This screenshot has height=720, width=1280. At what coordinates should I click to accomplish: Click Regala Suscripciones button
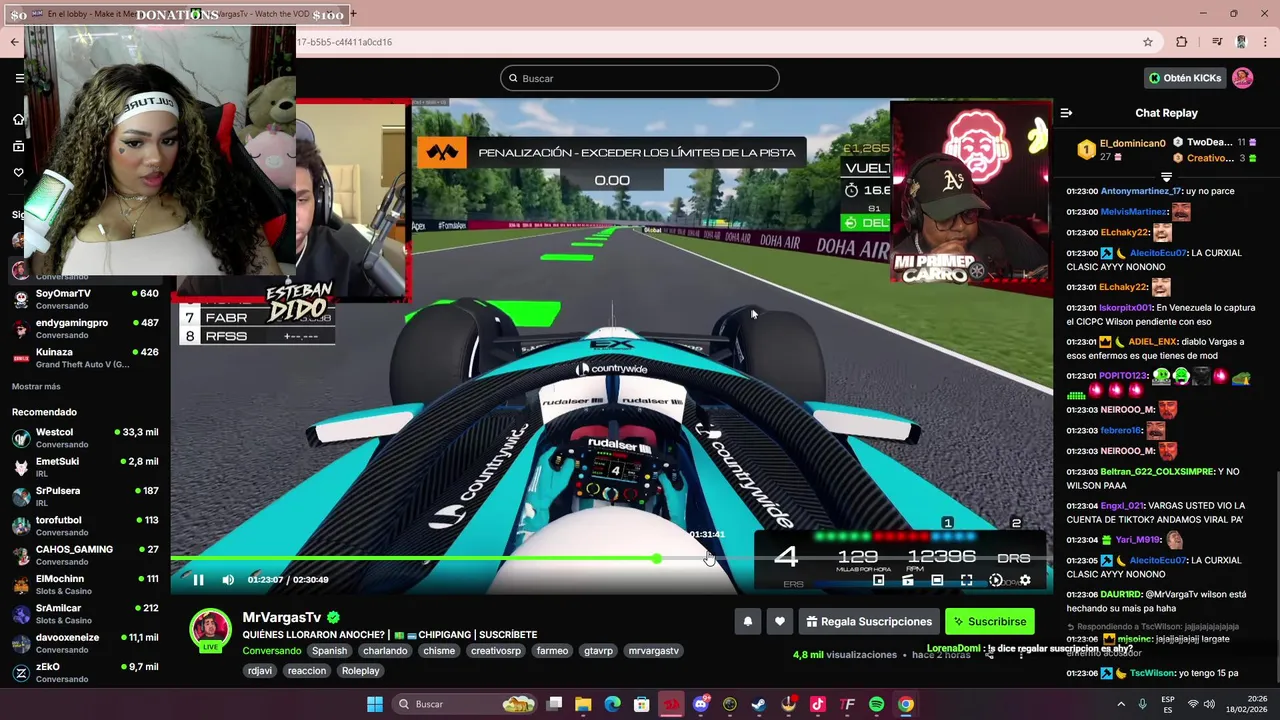pyautogui.click(x=869, y=621)
